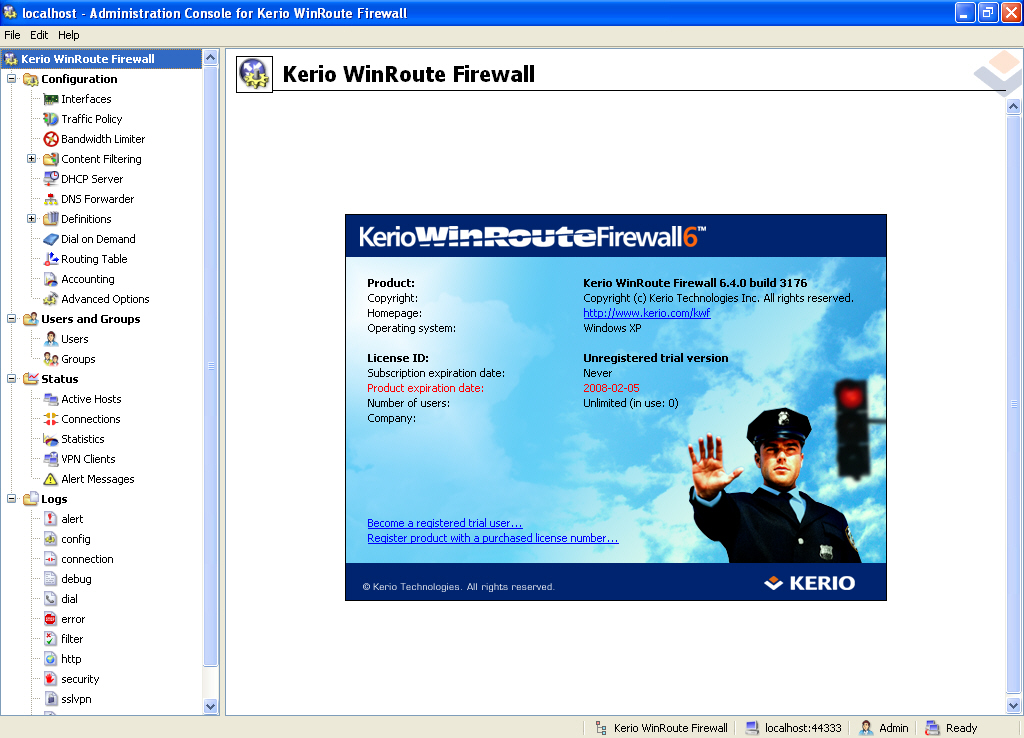This screenshot has height=738, width=1024.
Task: Click the Routing Table icon
Action: click(x=51, y=259)
